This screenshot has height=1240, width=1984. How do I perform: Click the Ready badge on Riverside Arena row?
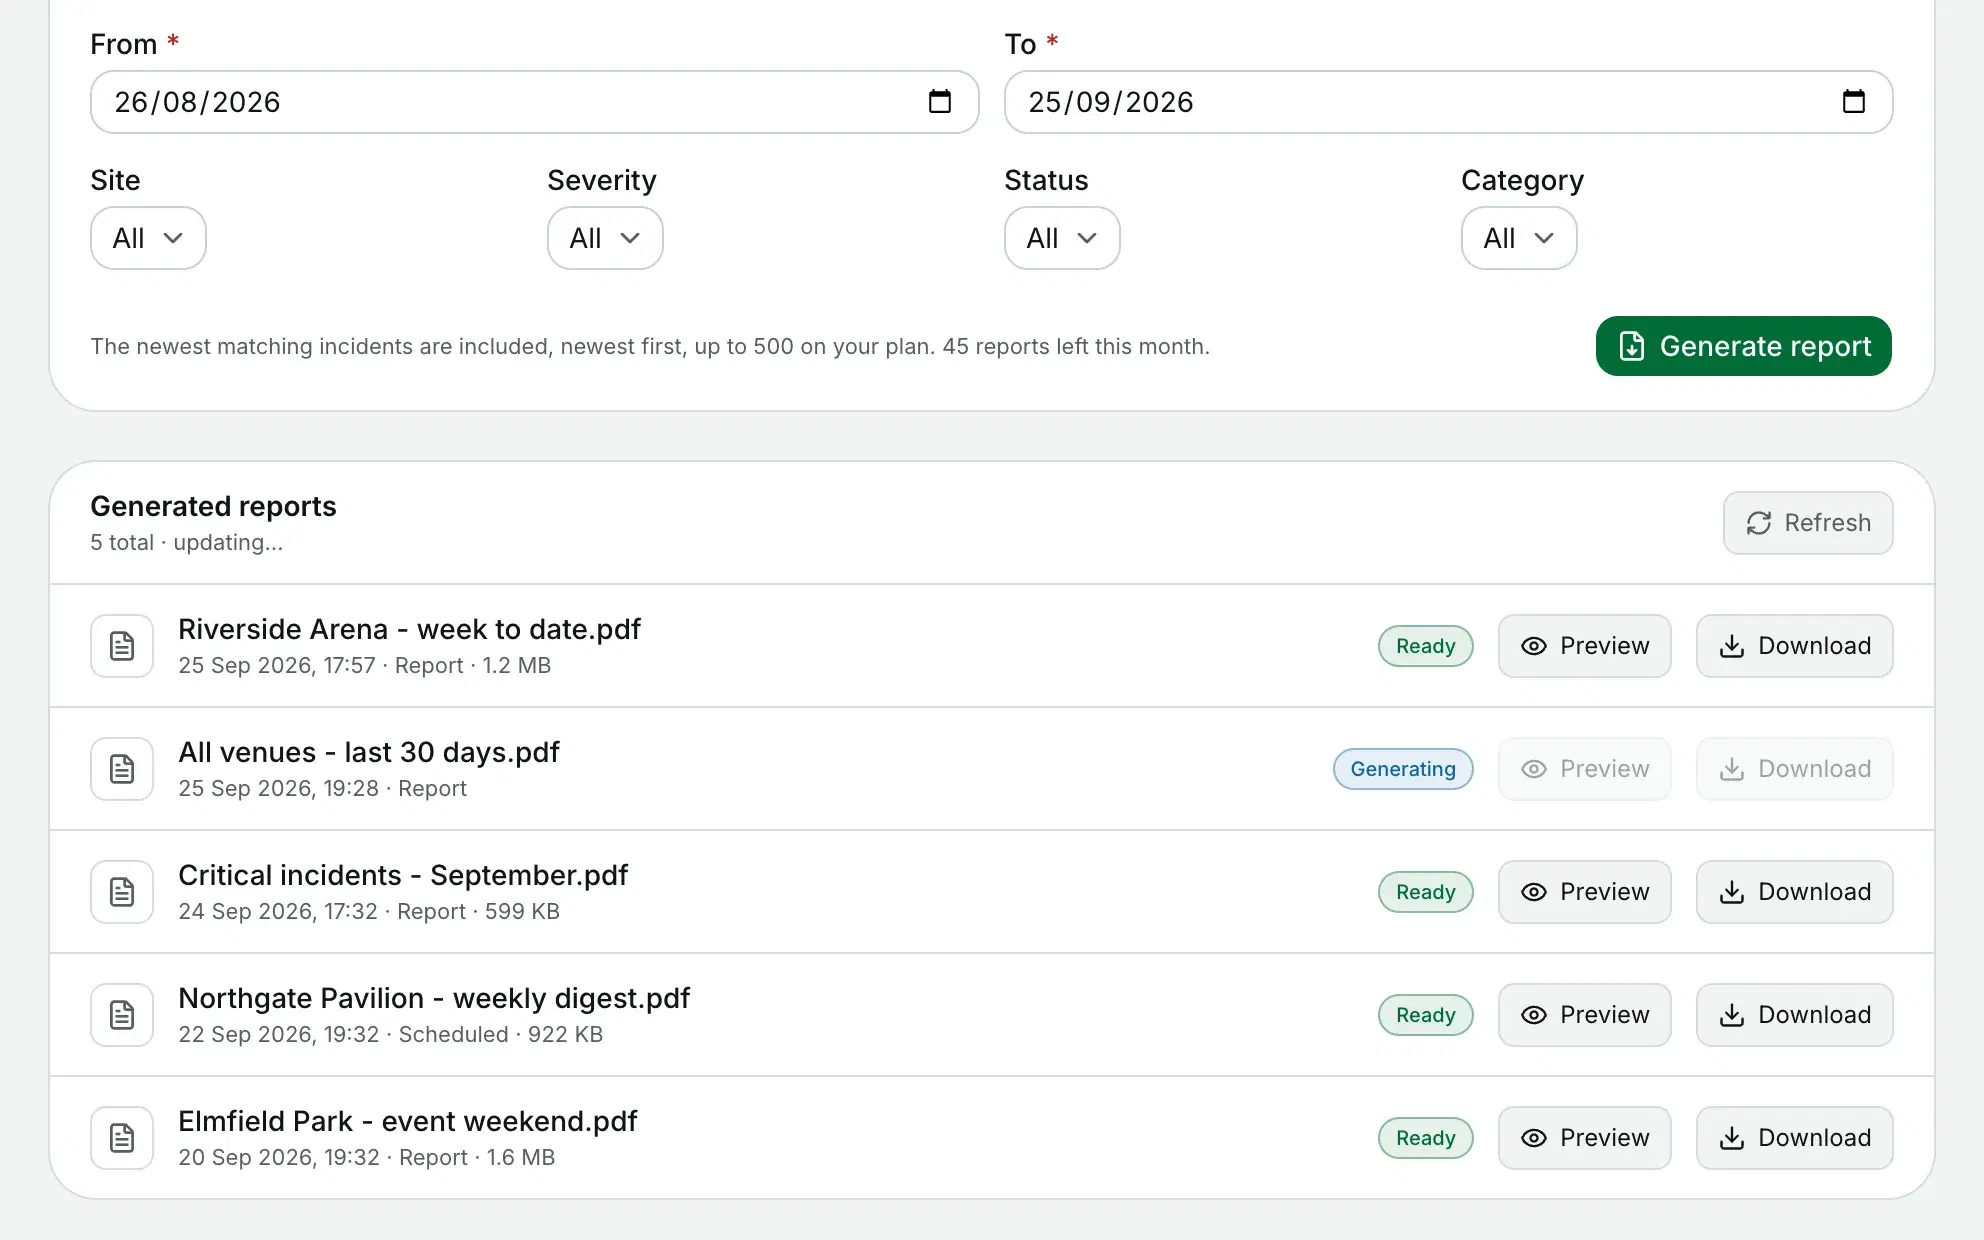coord(1426,646)
